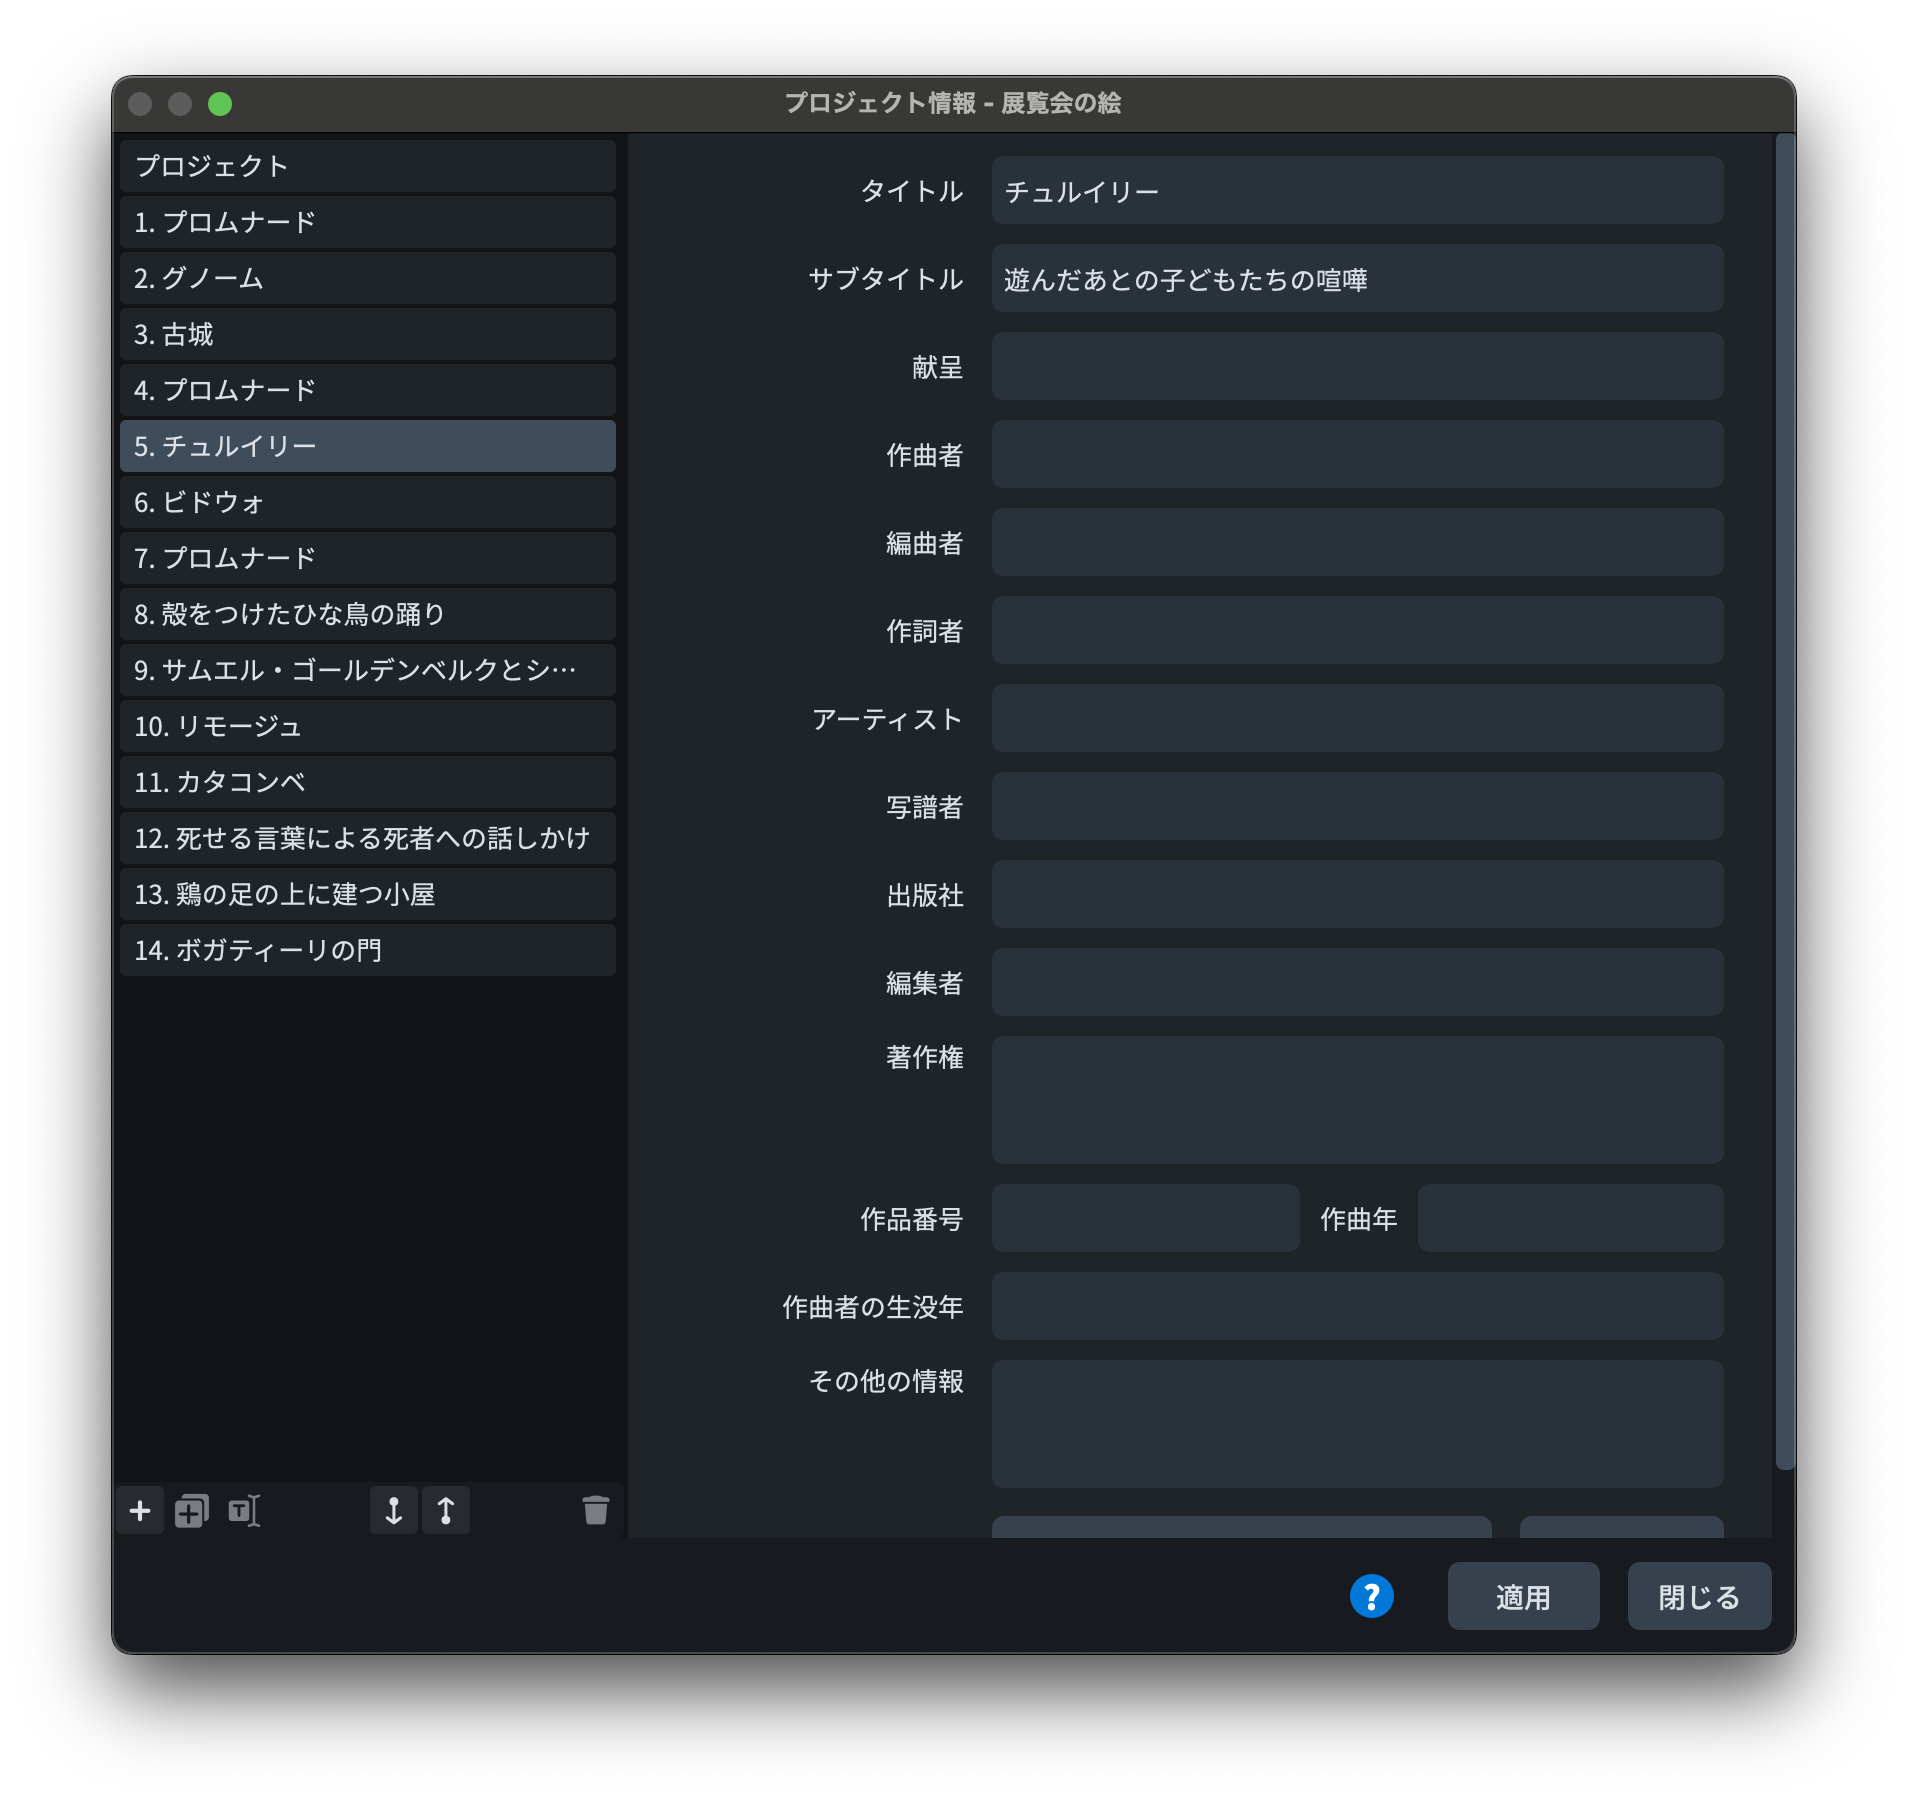Move the selected flow down with the down-arrow icon

(x=394, y=1510)
